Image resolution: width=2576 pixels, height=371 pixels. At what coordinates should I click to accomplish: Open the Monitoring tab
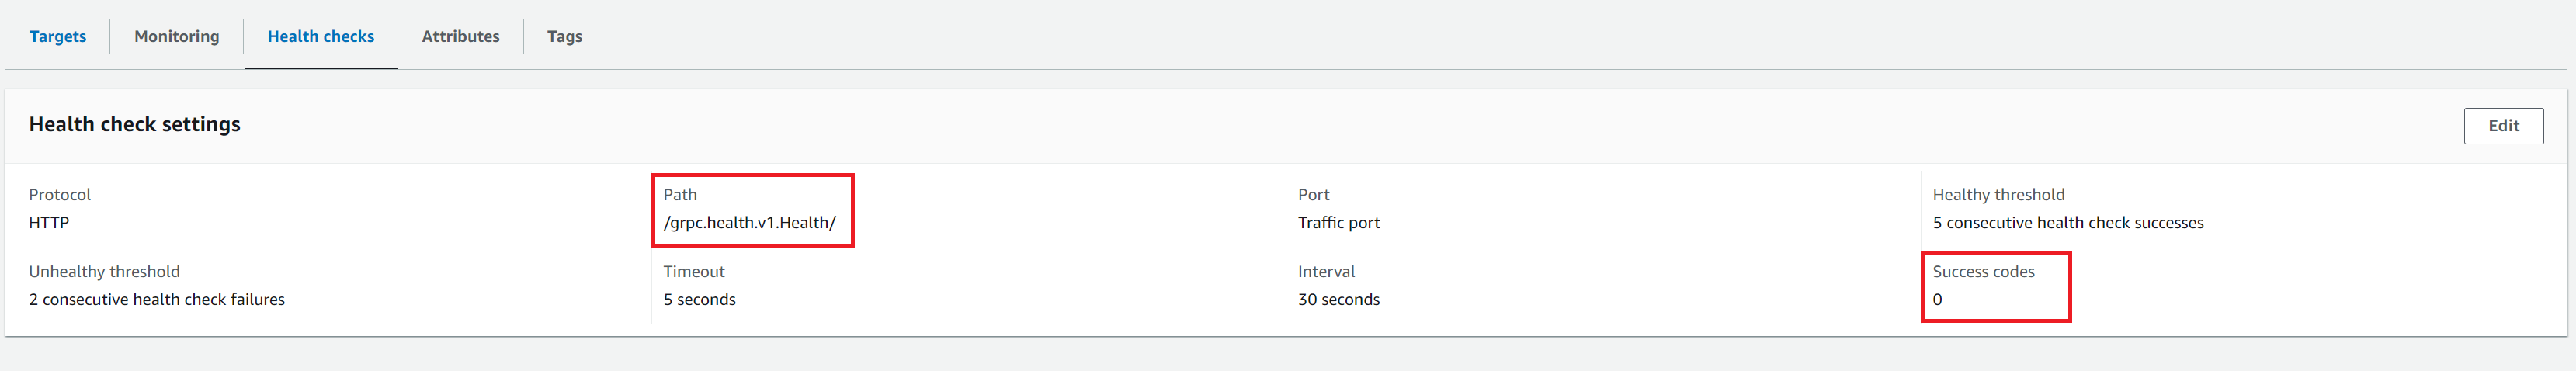pos(176,36)
